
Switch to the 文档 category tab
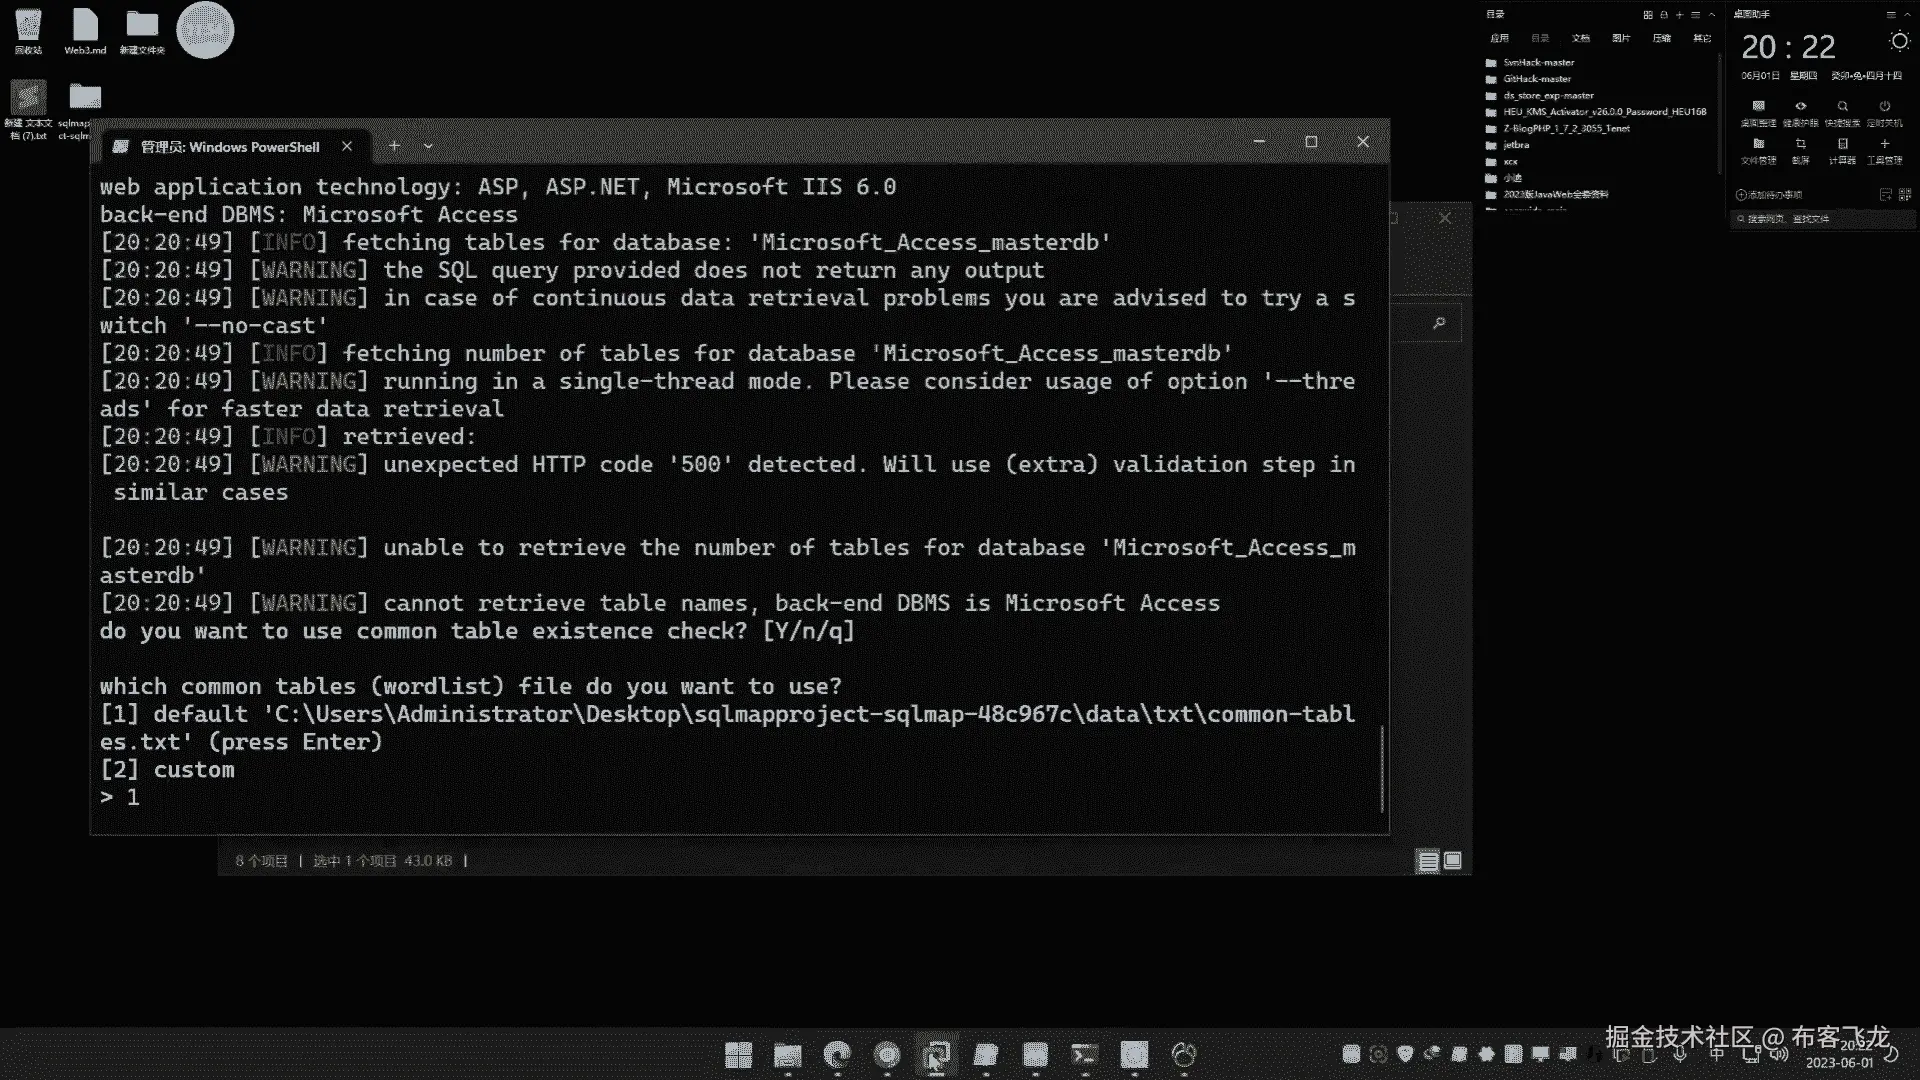tap(1581, 38)
